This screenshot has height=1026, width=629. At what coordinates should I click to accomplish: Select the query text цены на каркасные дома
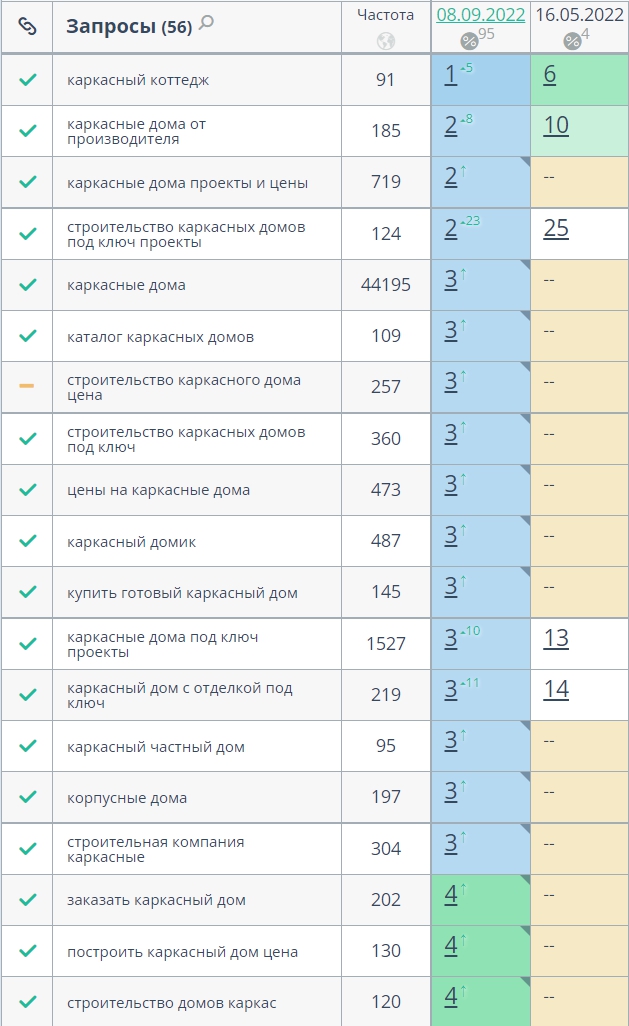coord(158,490)
